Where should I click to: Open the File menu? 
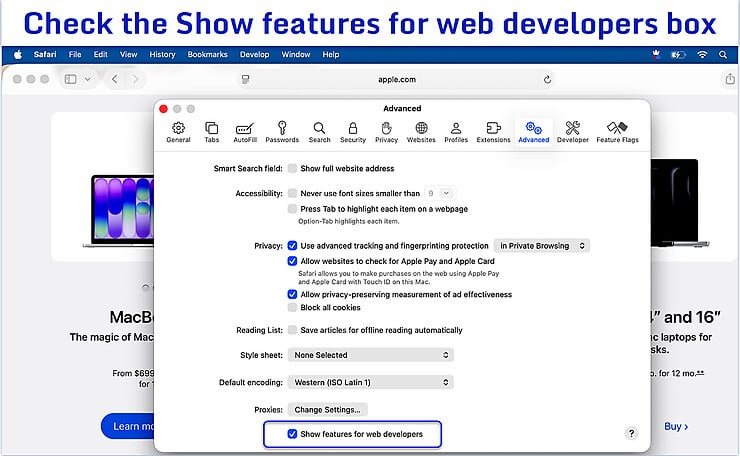click(x=75, y=55)
